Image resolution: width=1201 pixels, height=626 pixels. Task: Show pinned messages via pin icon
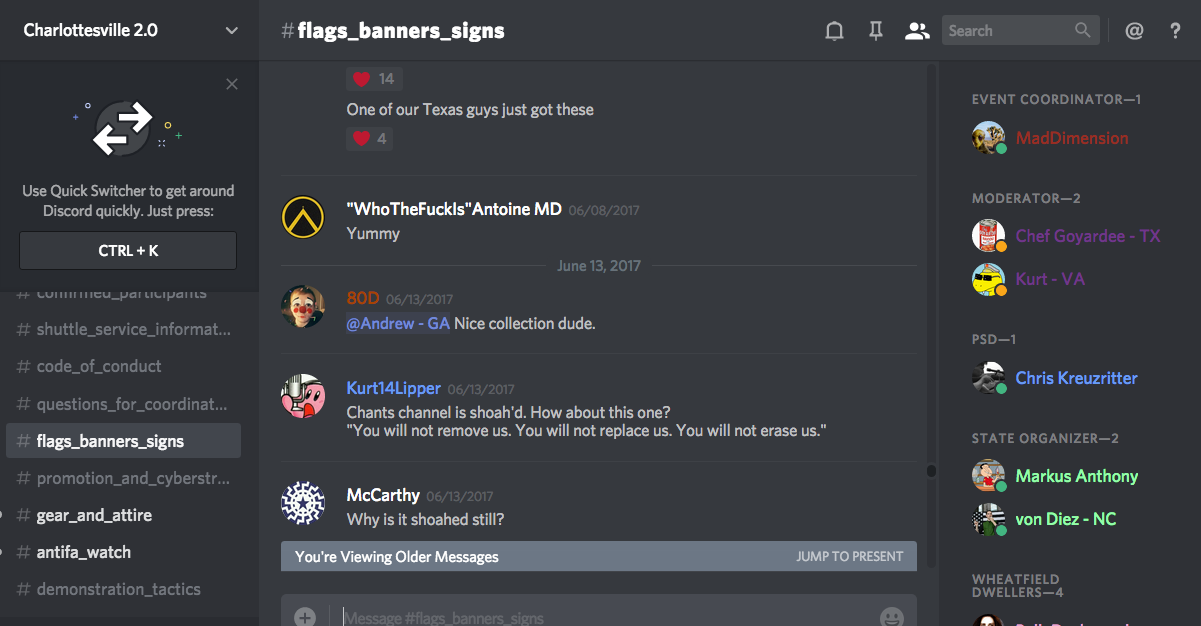[876, 31]
